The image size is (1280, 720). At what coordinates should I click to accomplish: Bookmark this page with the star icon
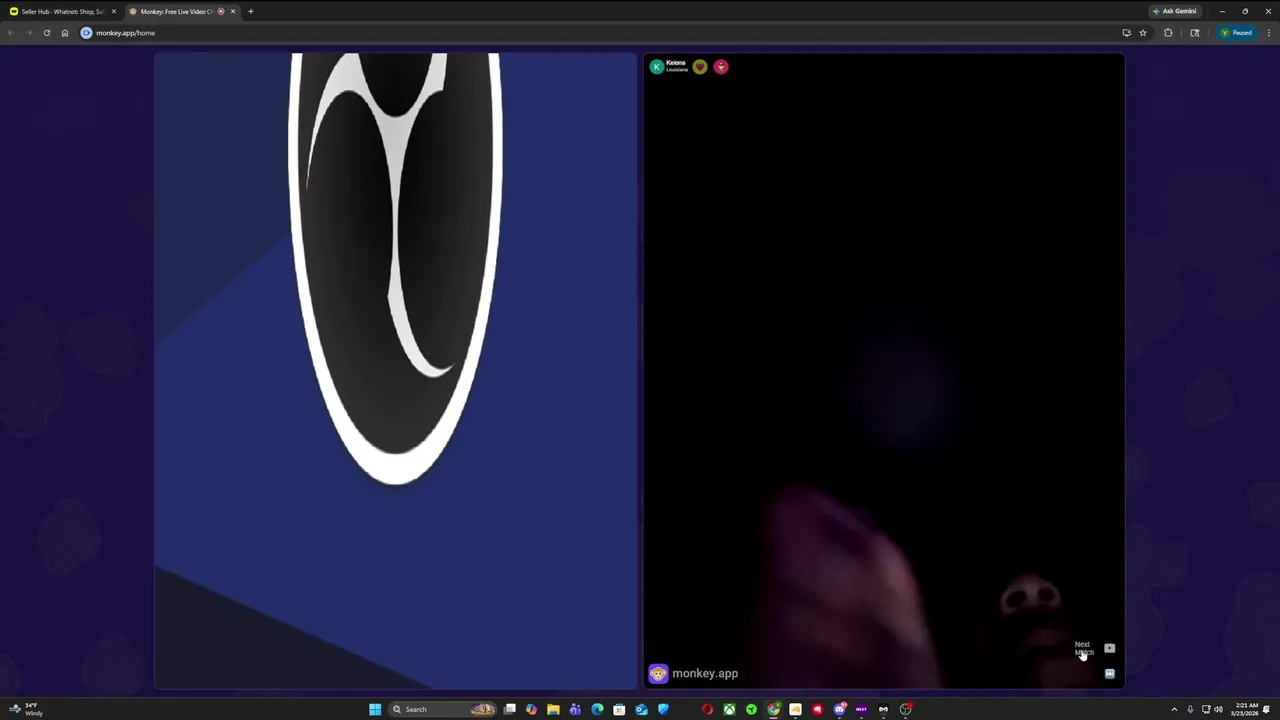(1143, 33)
